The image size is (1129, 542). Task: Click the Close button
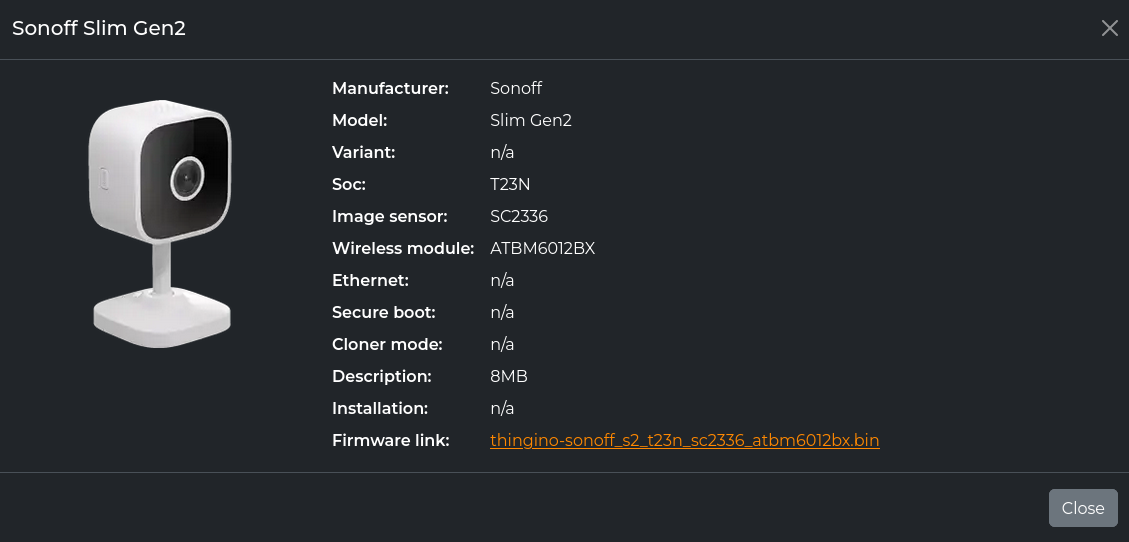click(x=1083, y=508)
